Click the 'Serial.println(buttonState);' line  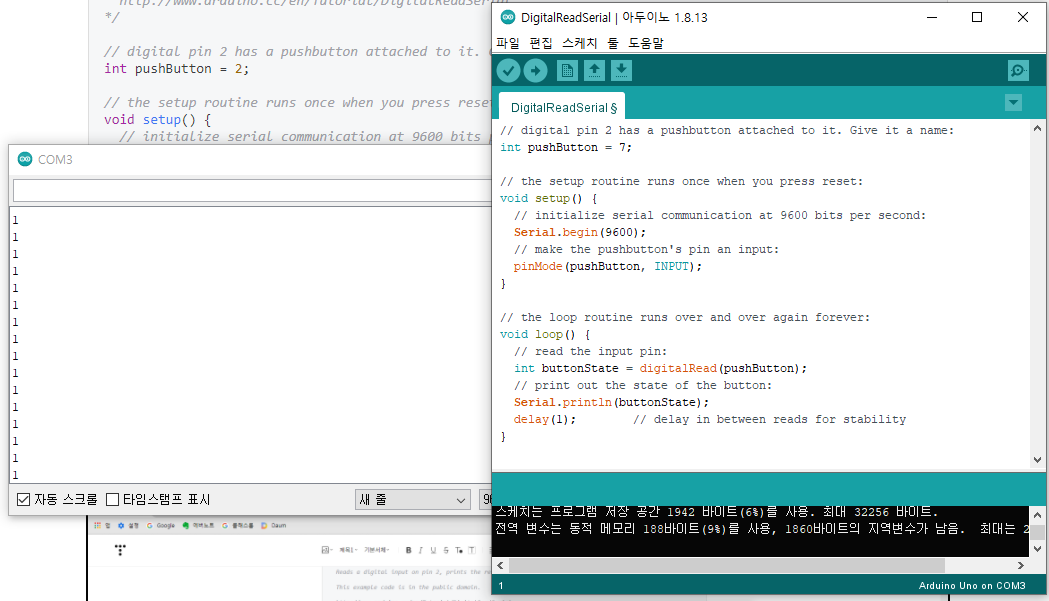611,402
